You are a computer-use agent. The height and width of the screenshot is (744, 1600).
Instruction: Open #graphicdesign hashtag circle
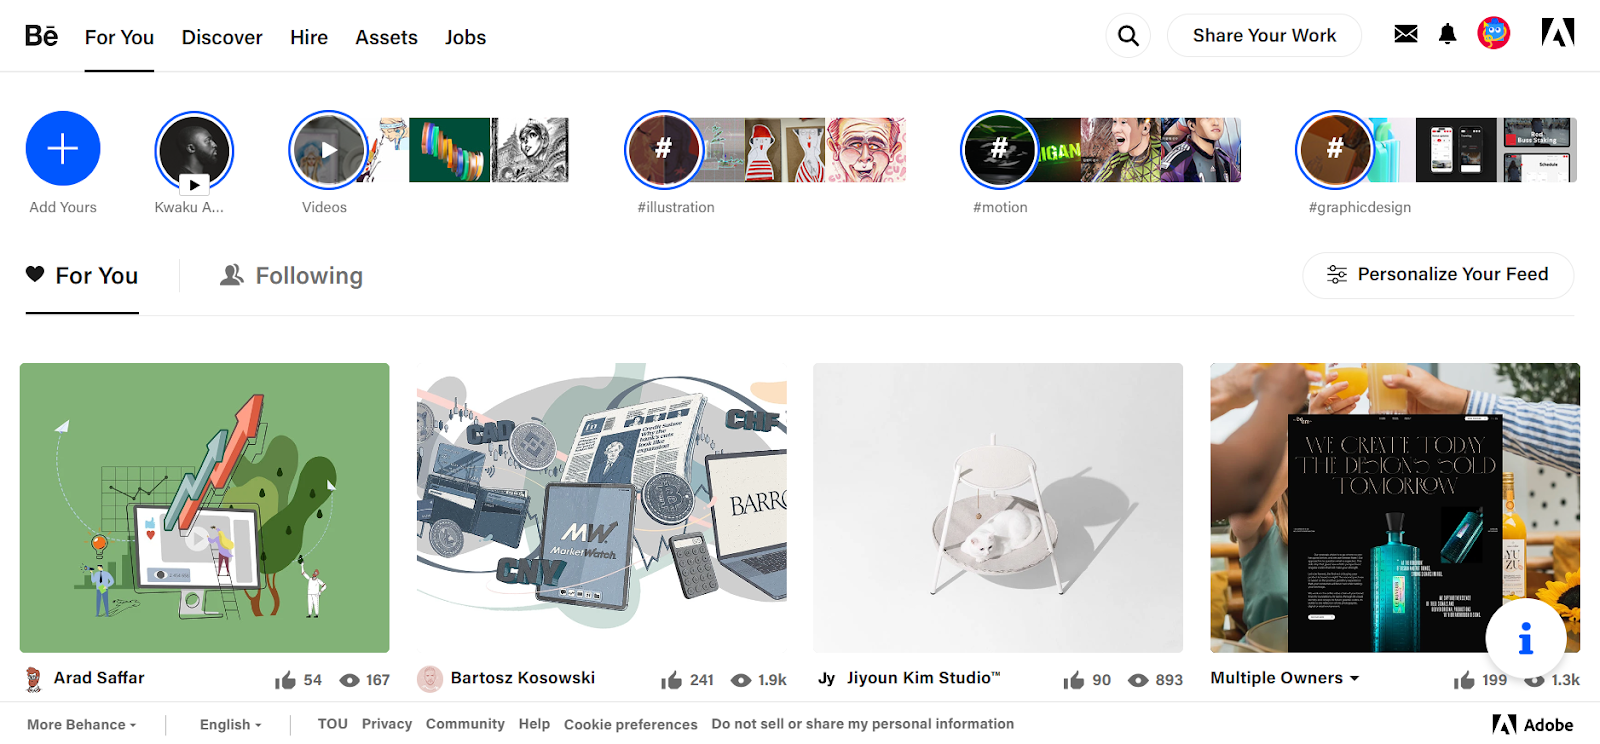[x=1335, y=150]
